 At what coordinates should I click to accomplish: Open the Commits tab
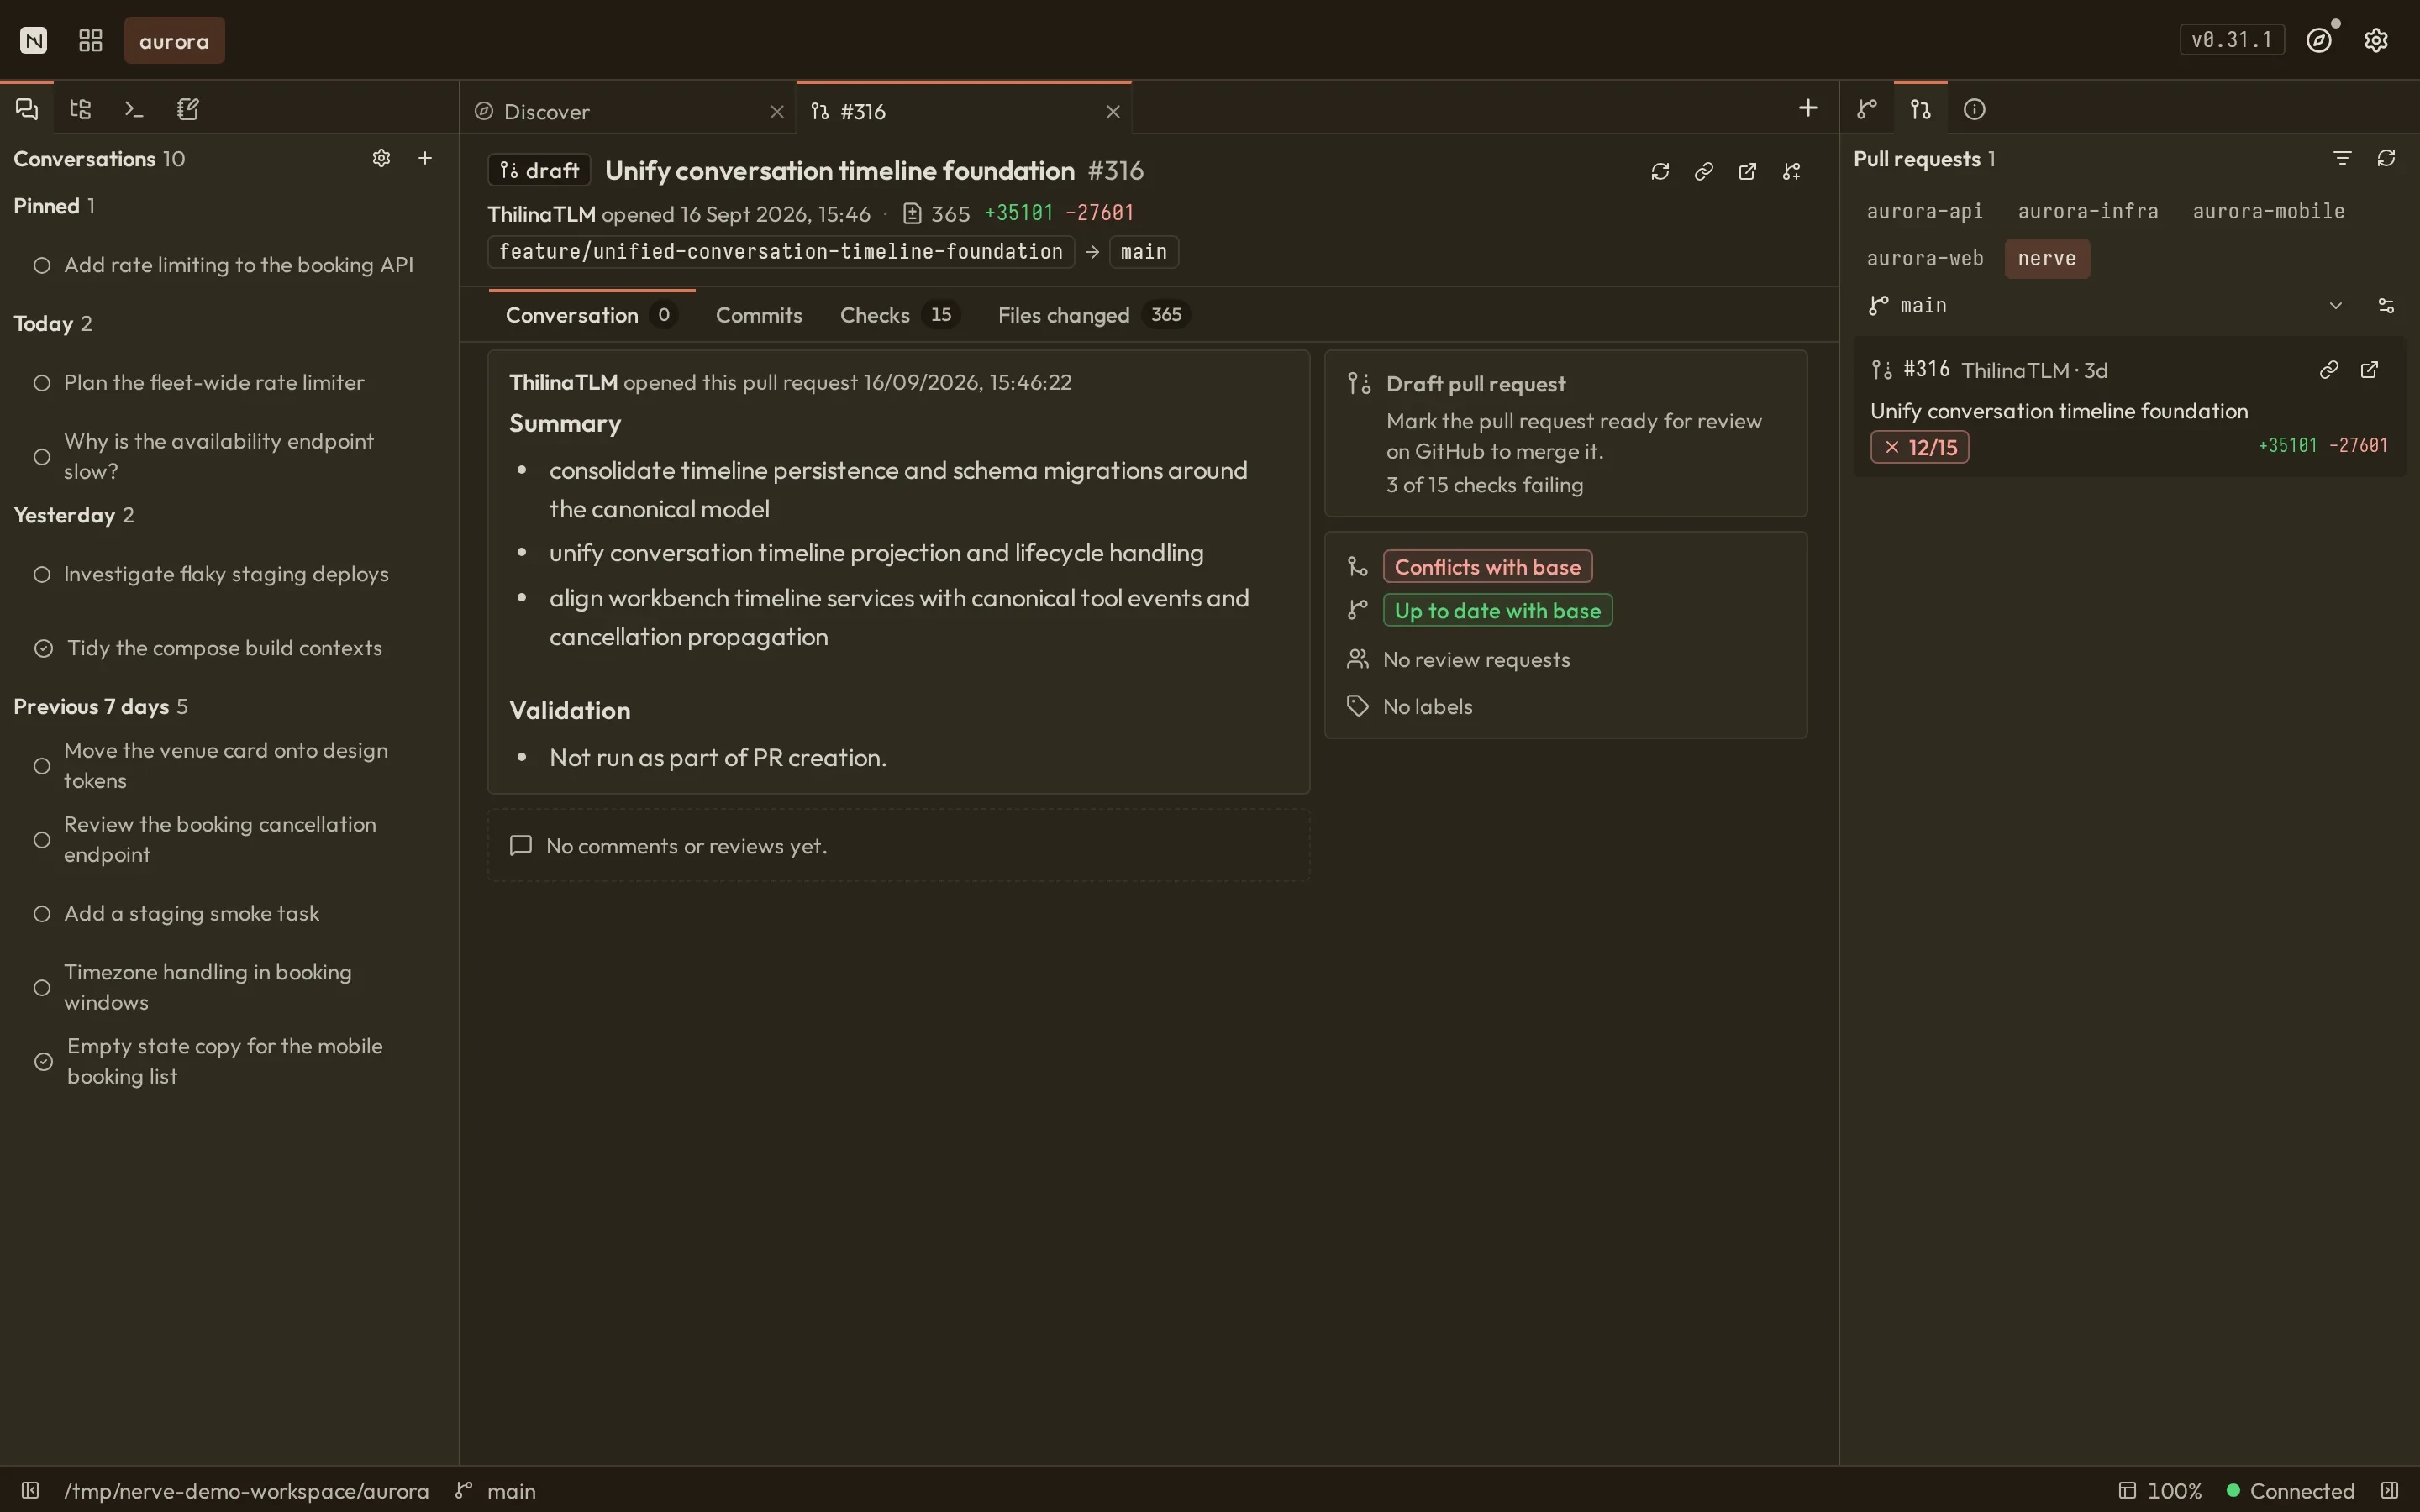(x=759, y=315)
